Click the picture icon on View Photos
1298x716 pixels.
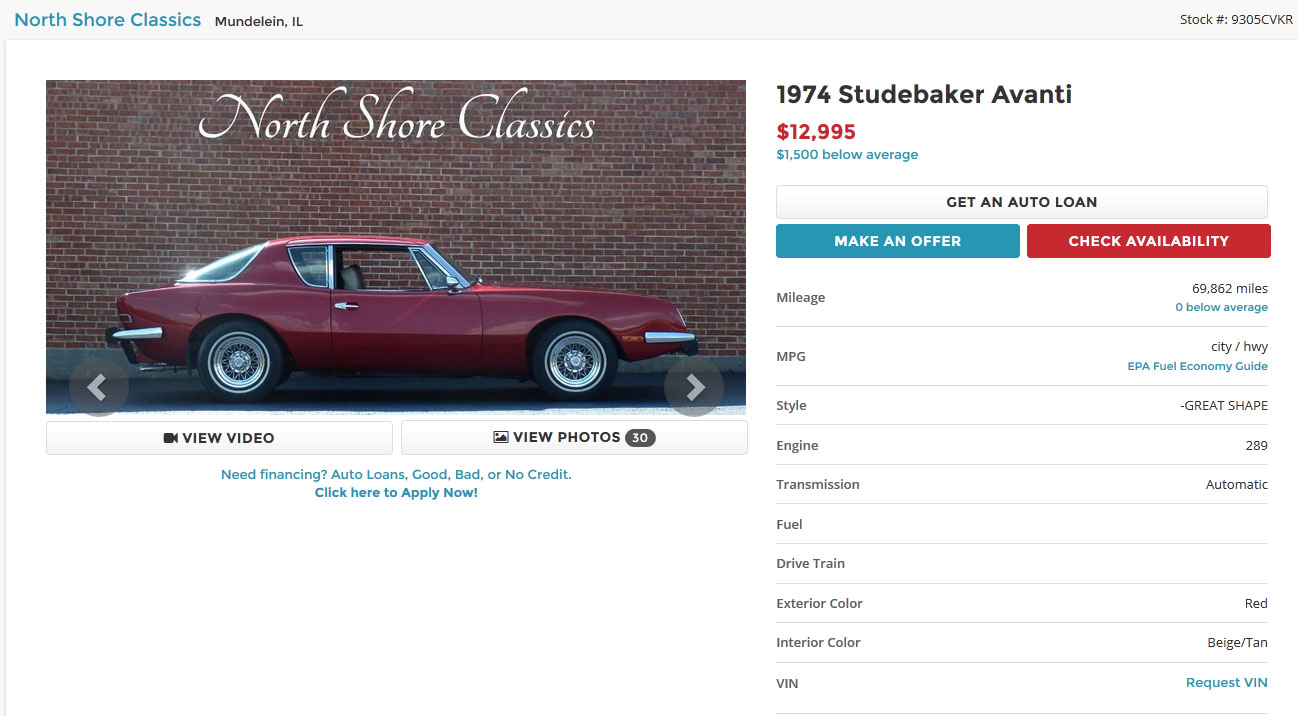[501, 438]
